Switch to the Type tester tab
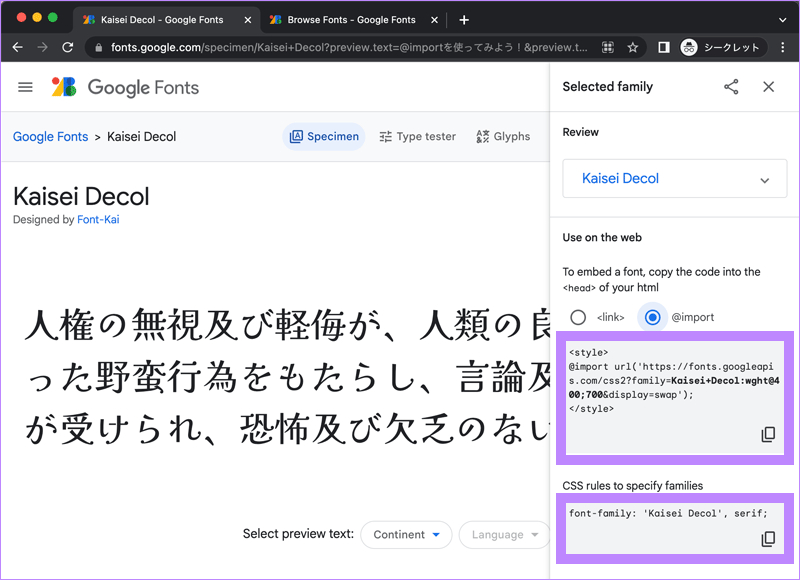Screen dimensions: 800x580 417,137
